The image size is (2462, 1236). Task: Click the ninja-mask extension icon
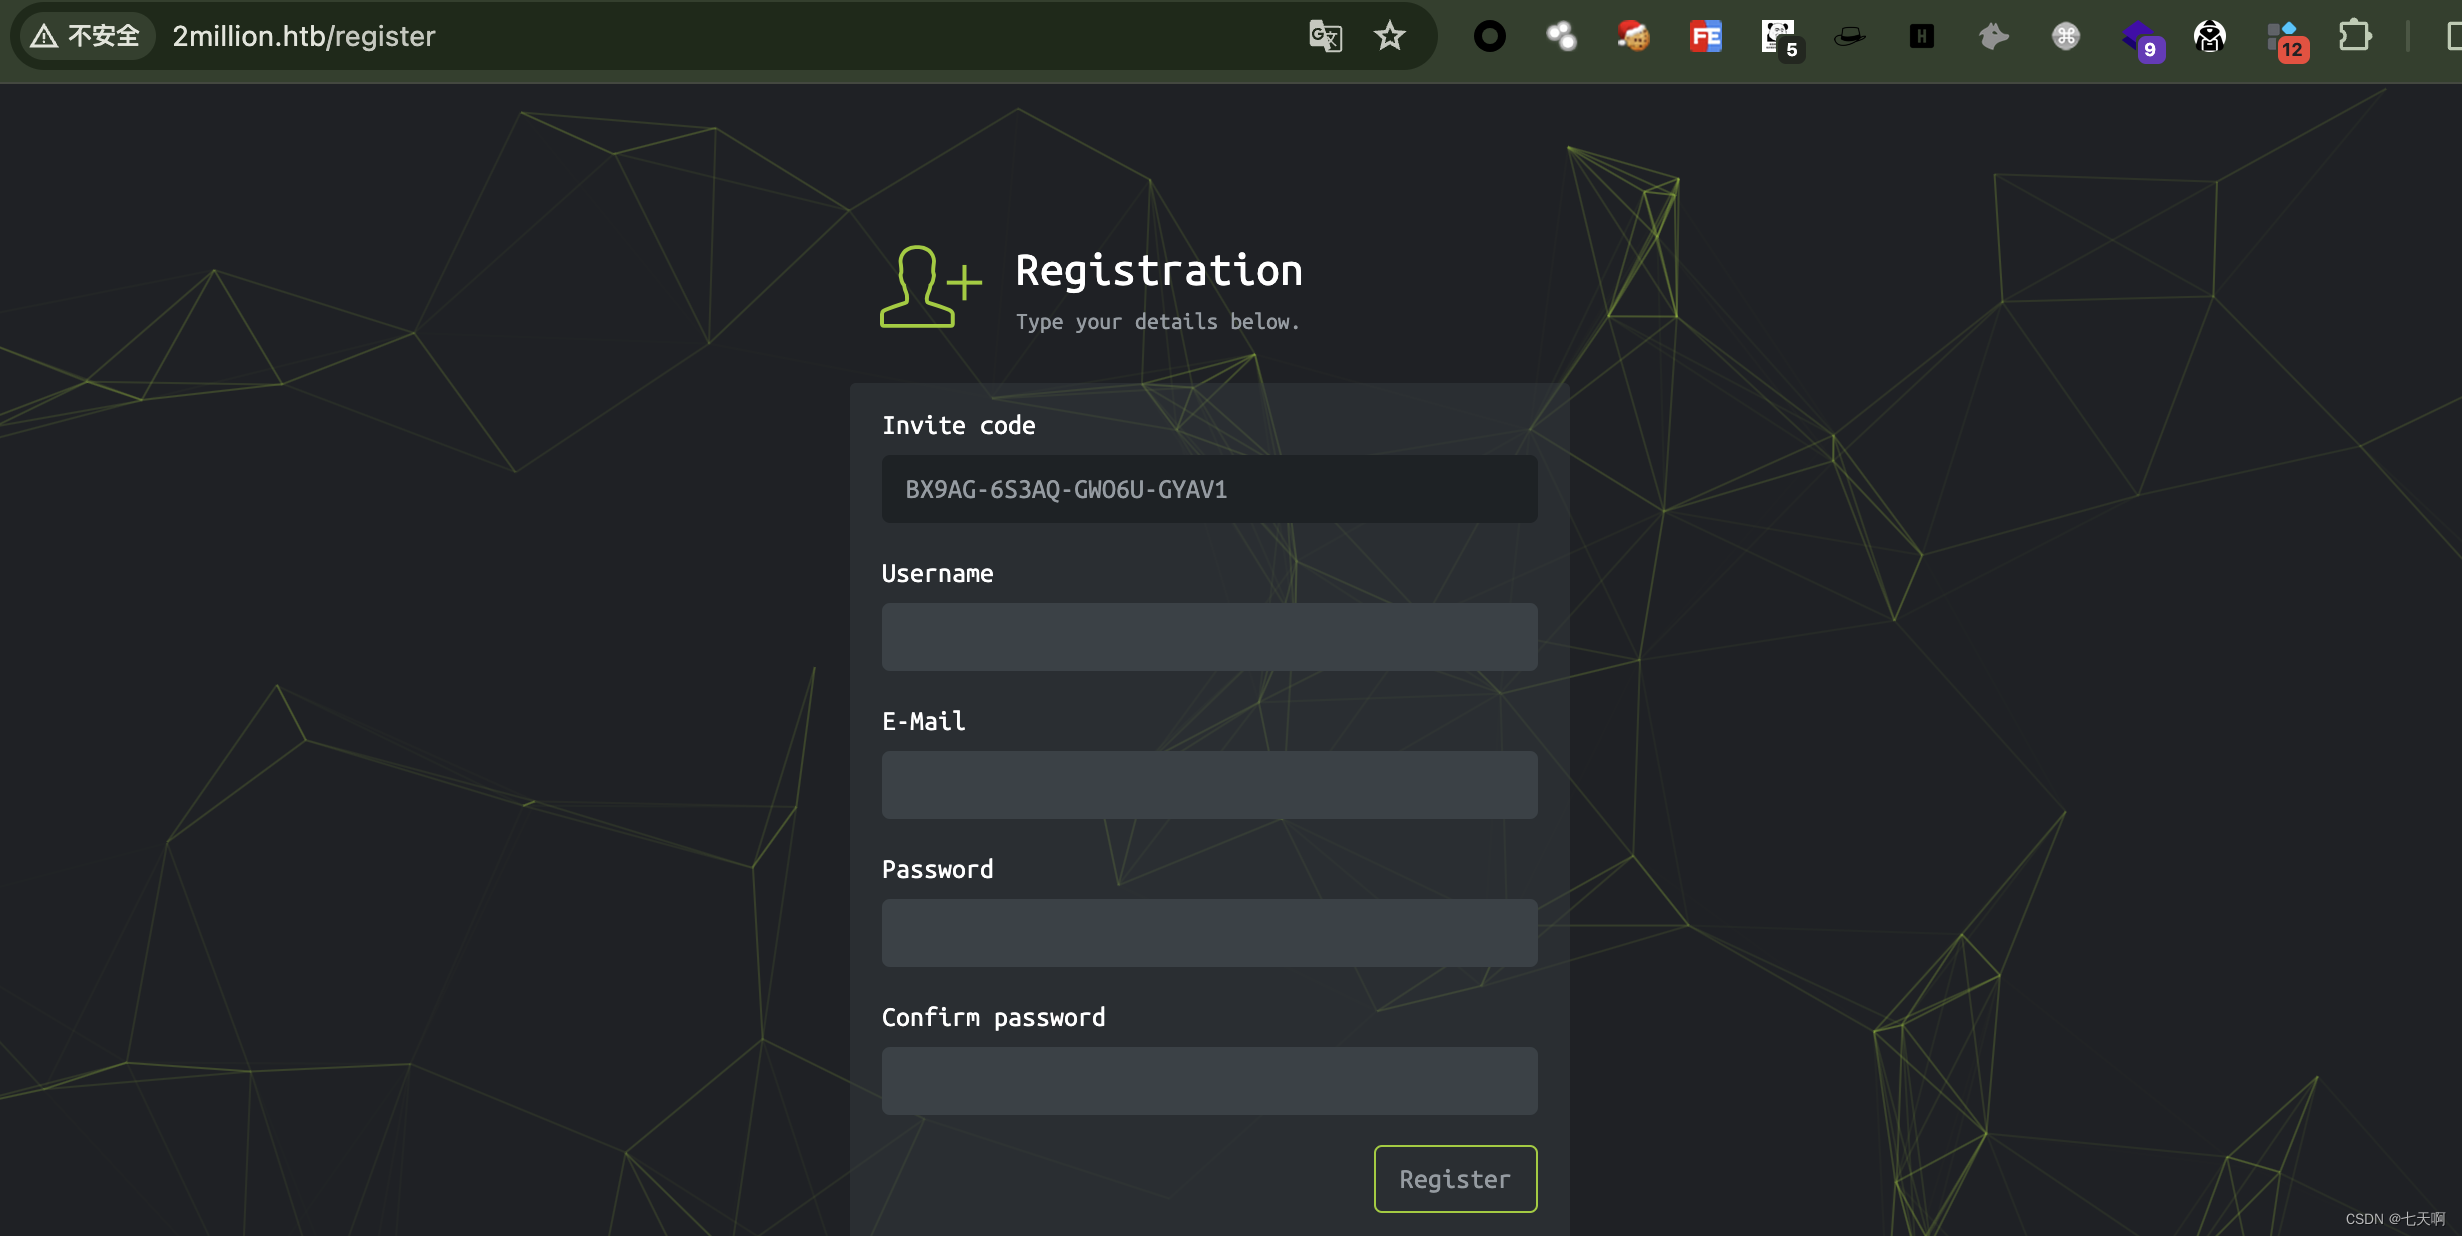click(x=2210, y=36)
